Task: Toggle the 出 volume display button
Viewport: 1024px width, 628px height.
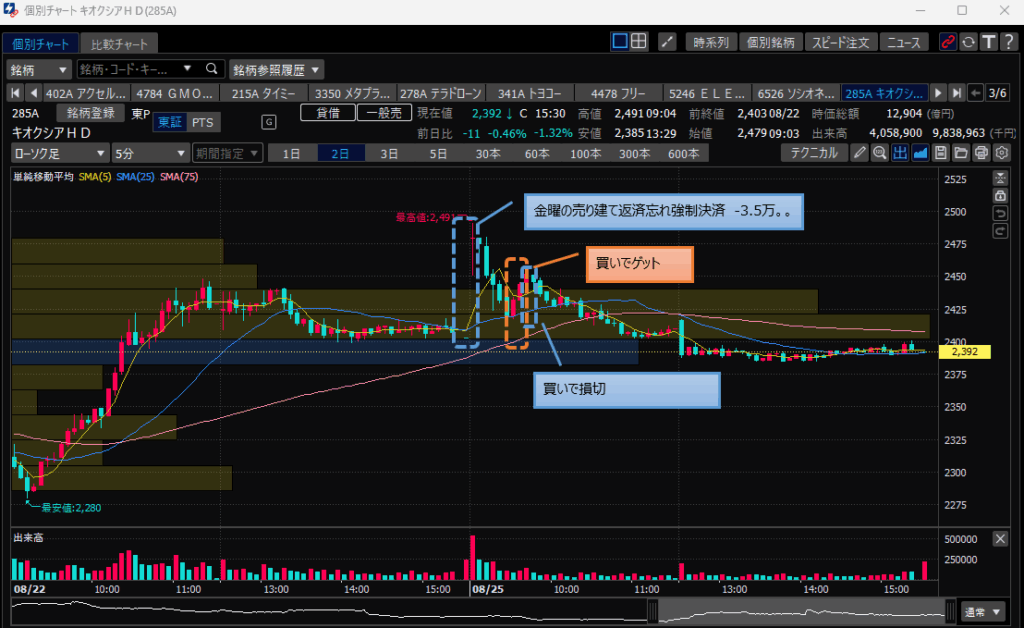Action: 899,153
